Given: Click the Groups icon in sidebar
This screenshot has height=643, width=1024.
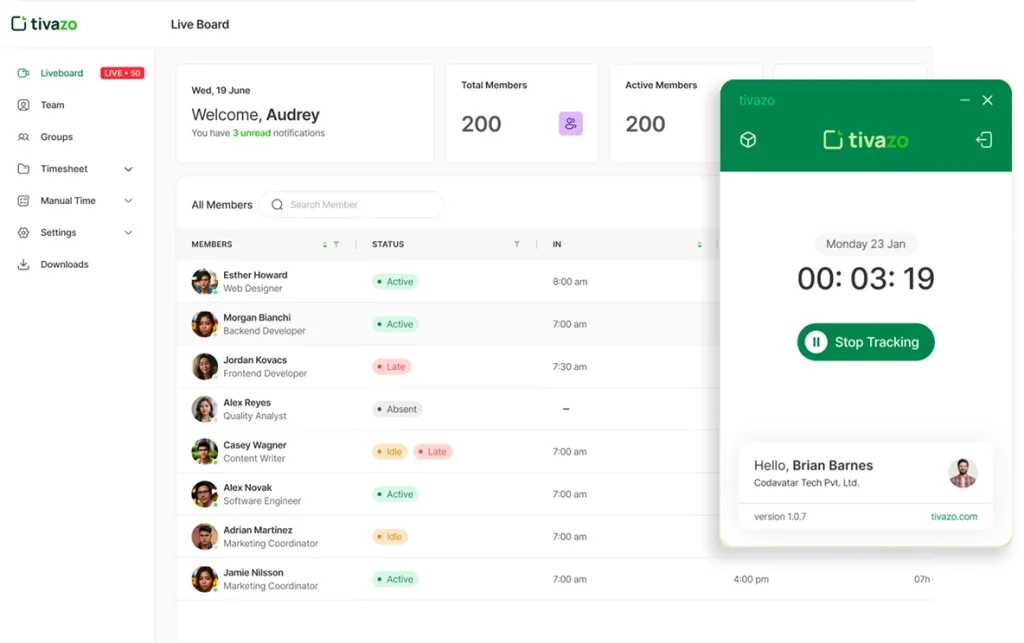Looking at the screenshot, I should point(23,137).
